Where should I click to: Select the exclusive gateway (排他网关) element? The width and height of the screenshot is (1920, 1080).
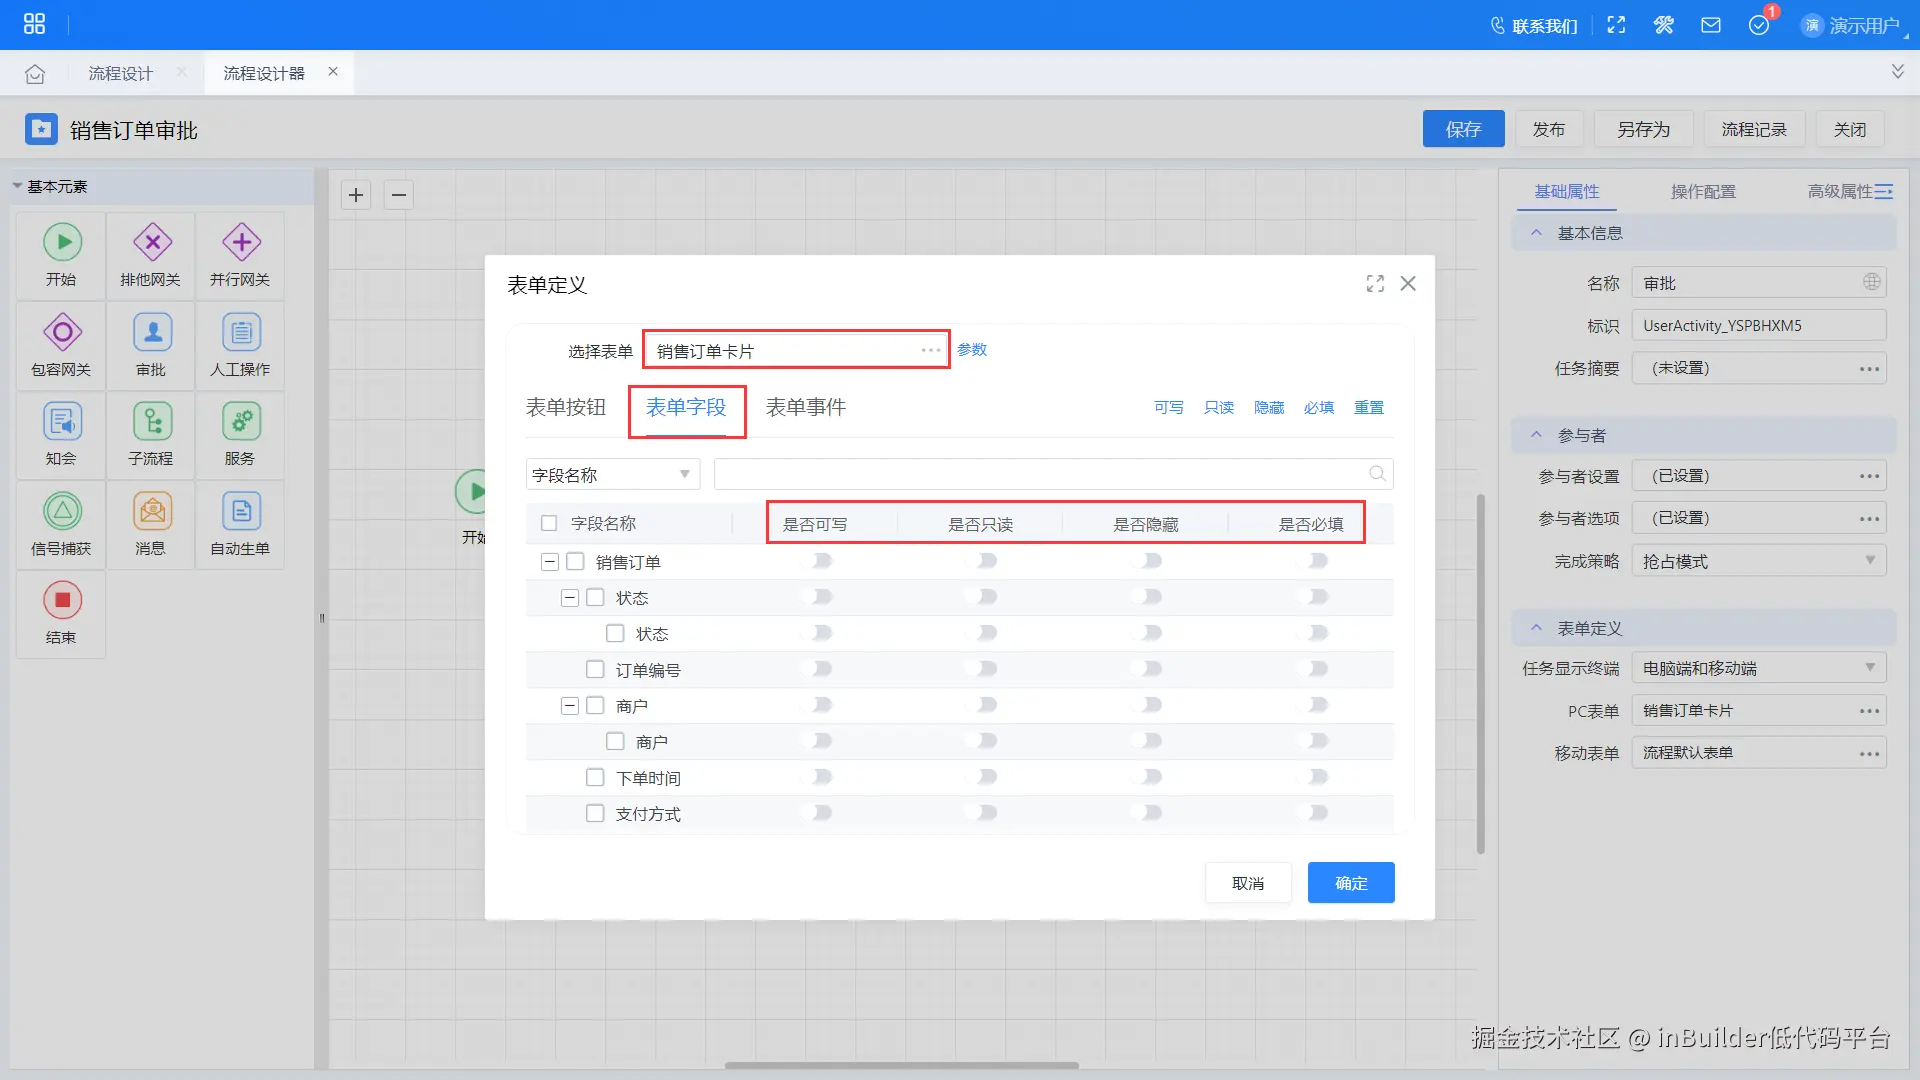point(152,243)
